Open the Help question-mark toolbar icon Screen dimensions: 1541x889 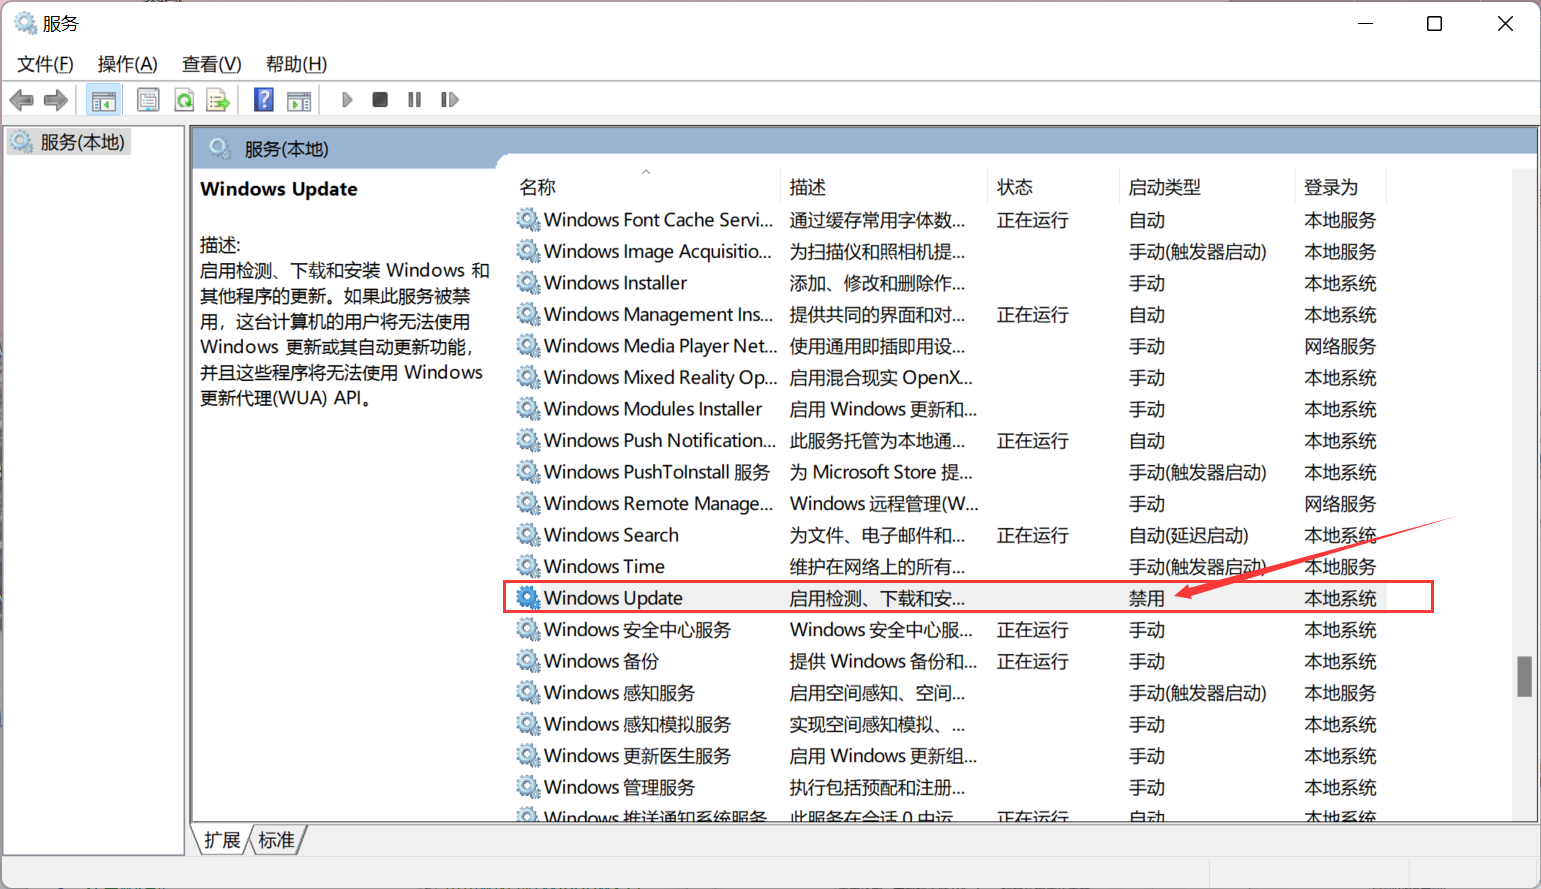tap(264, 100)
